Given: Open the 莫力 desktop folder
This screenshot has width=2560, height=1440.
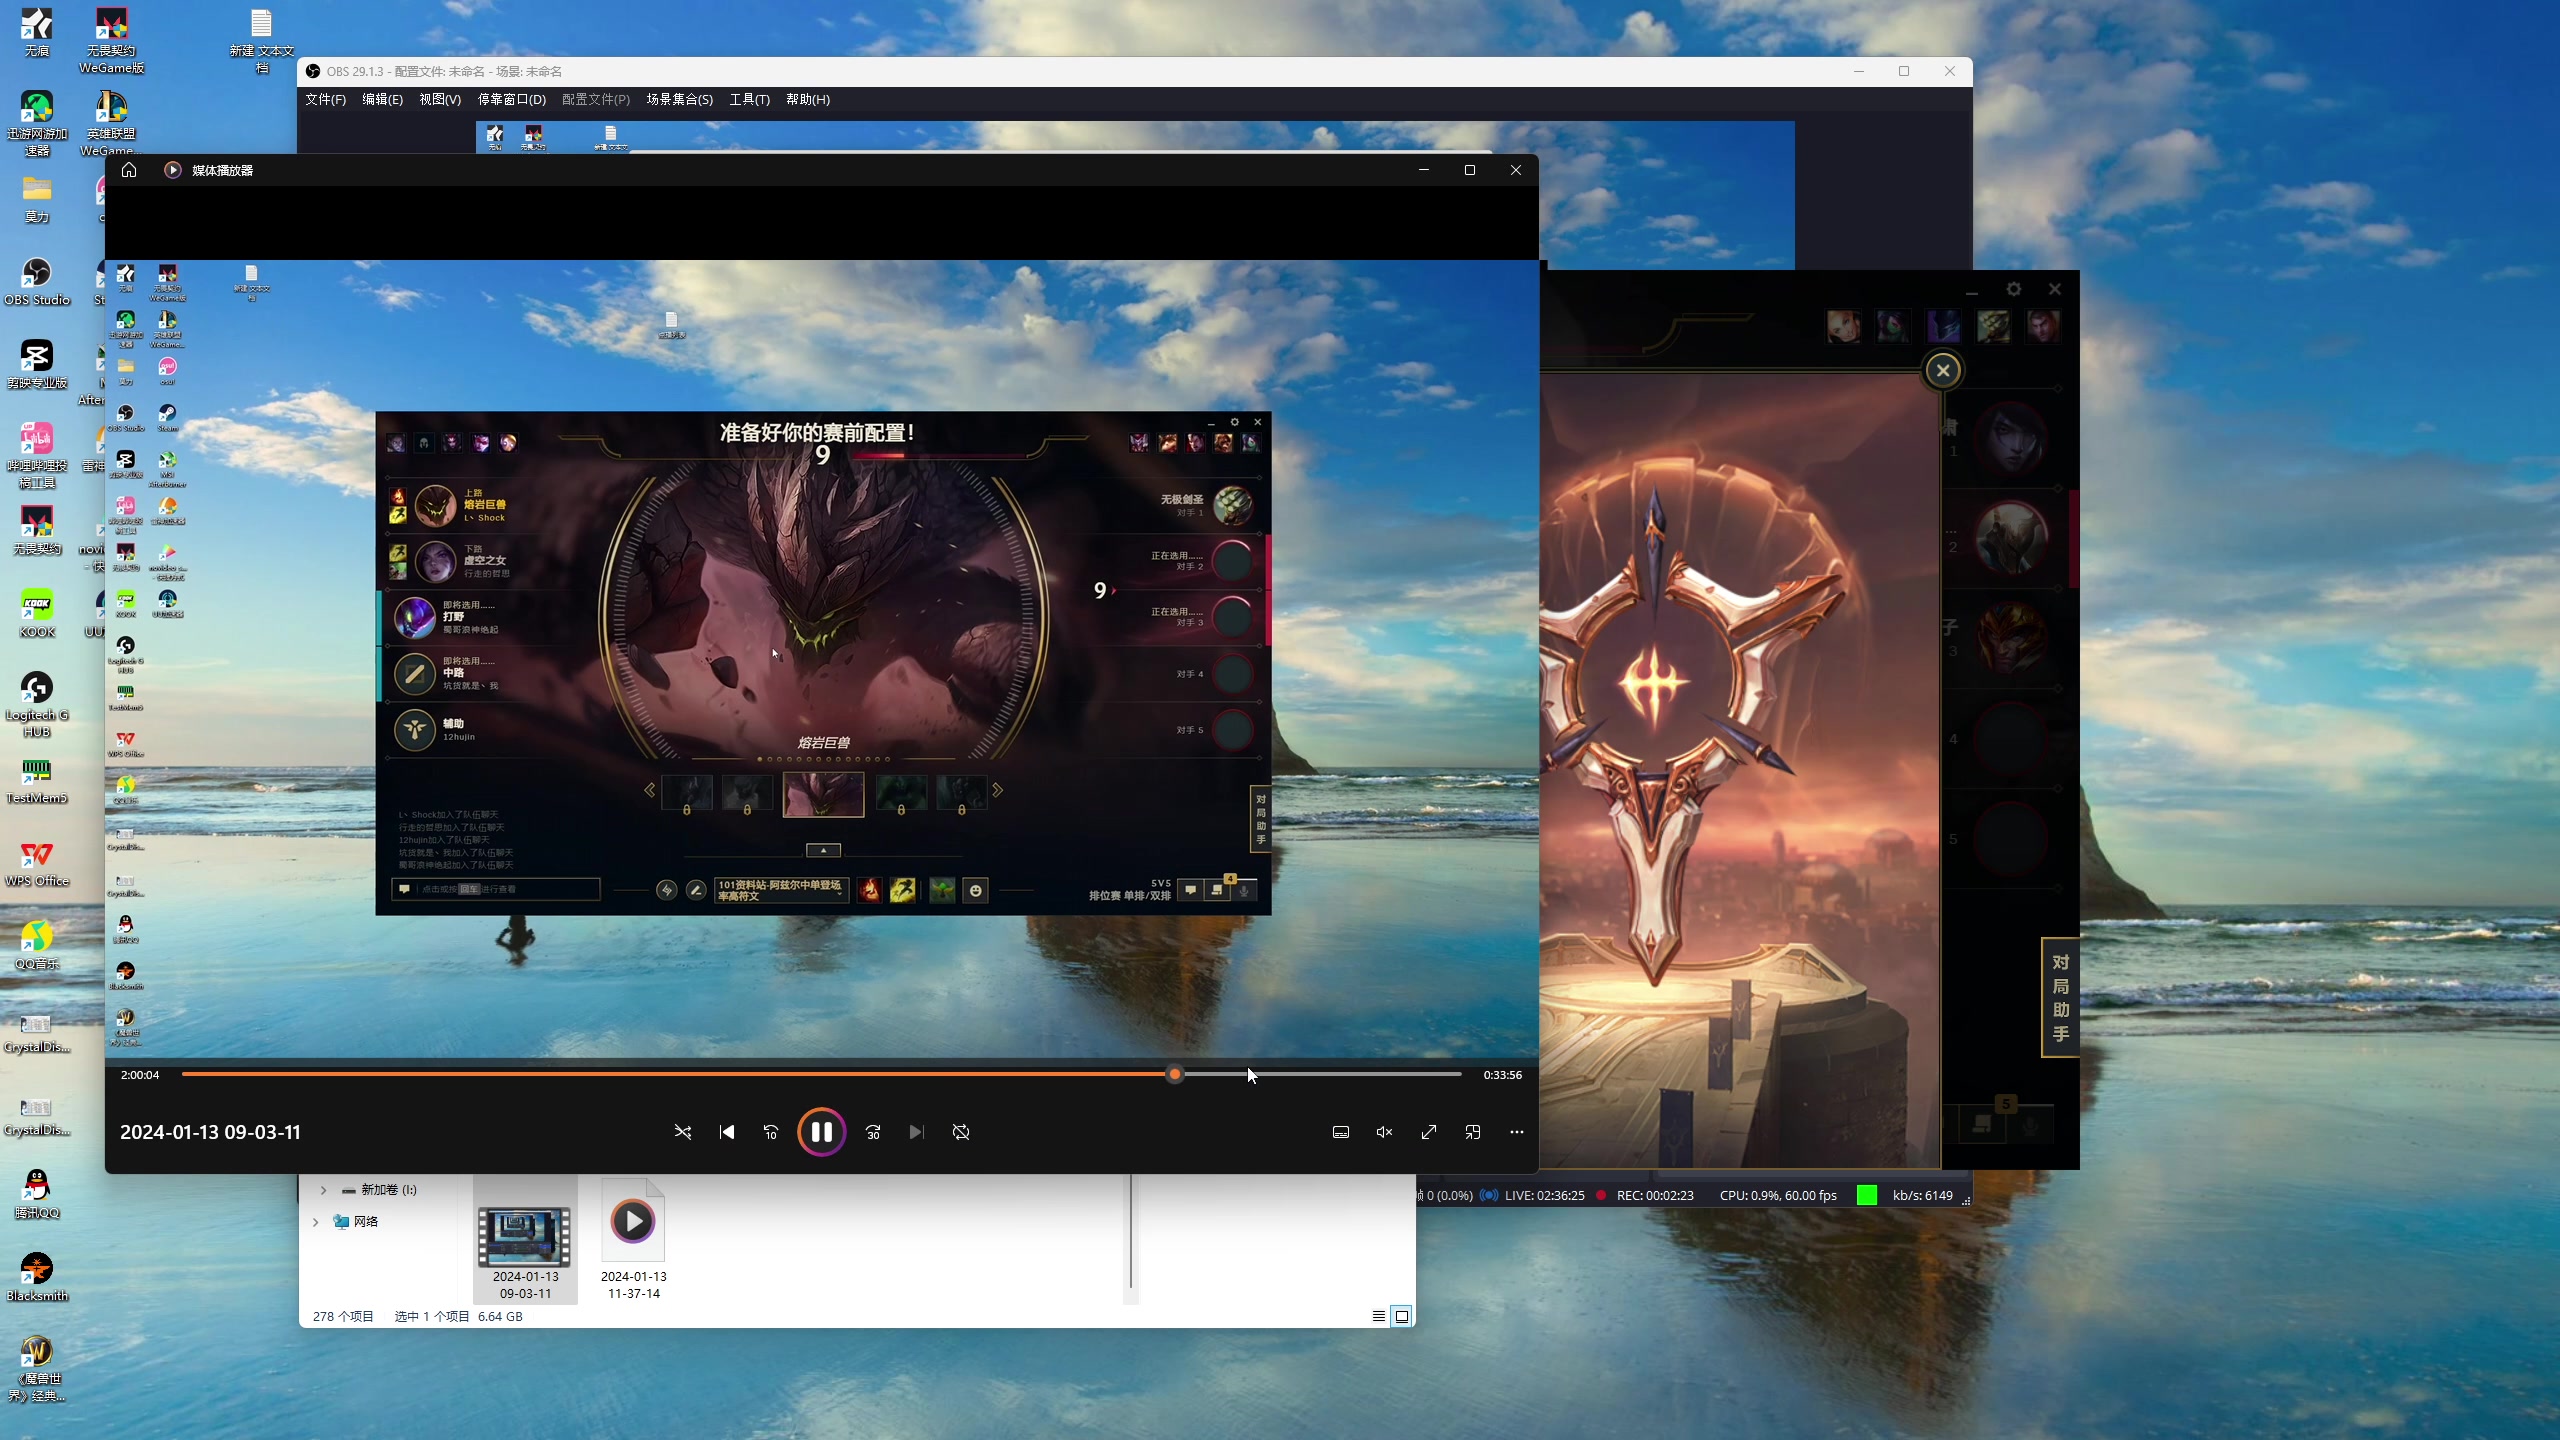Looking at the screenshot, I should click(x=37, y=198).
